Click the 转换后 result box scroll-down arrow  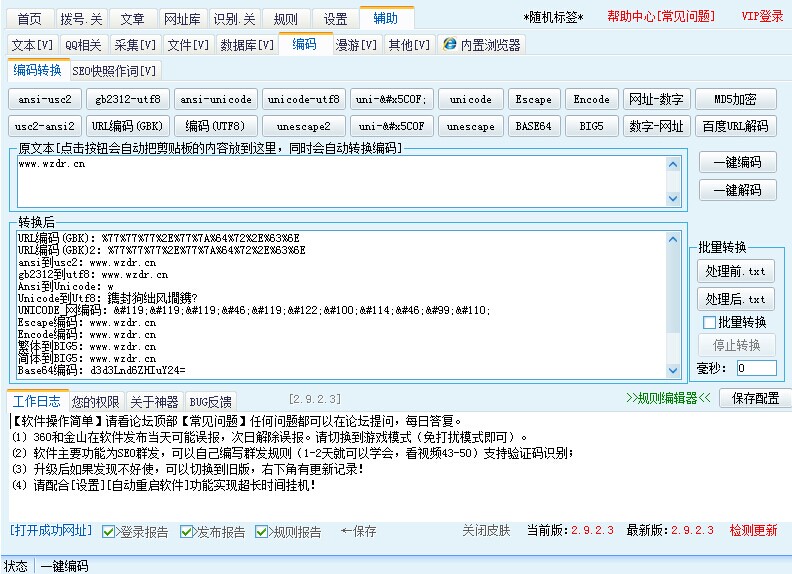(x=673, y=370)
